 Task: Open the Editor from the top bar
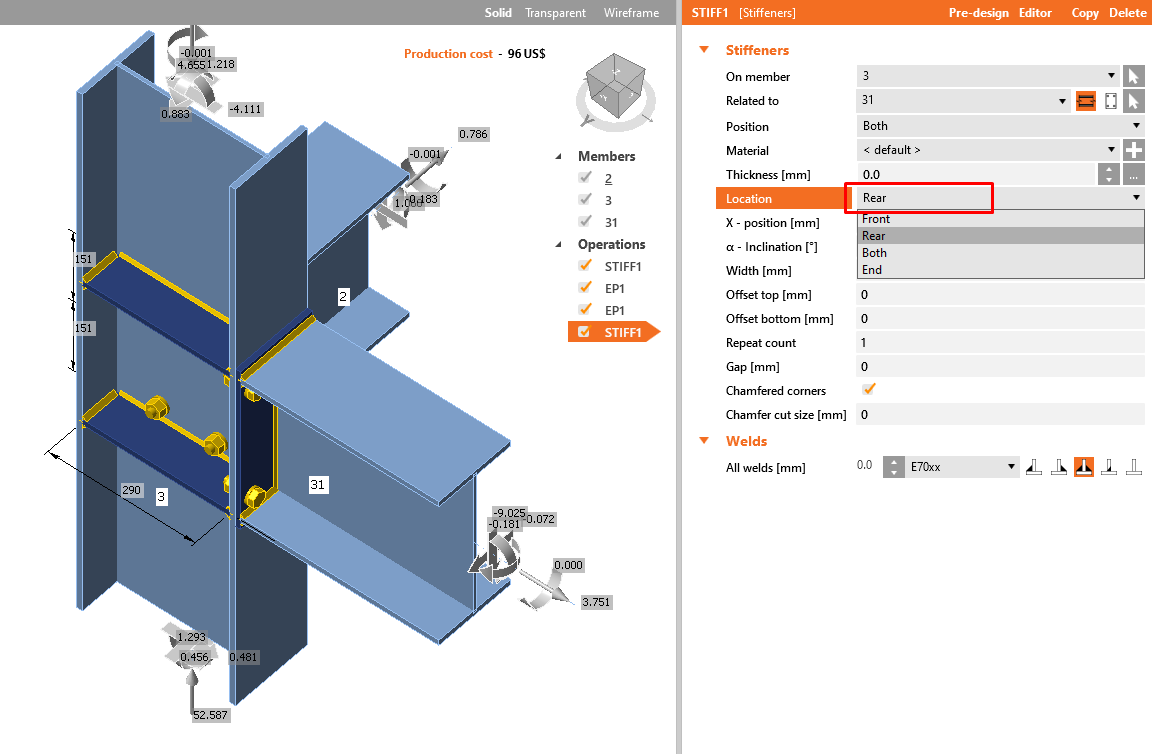[1035, 13]
